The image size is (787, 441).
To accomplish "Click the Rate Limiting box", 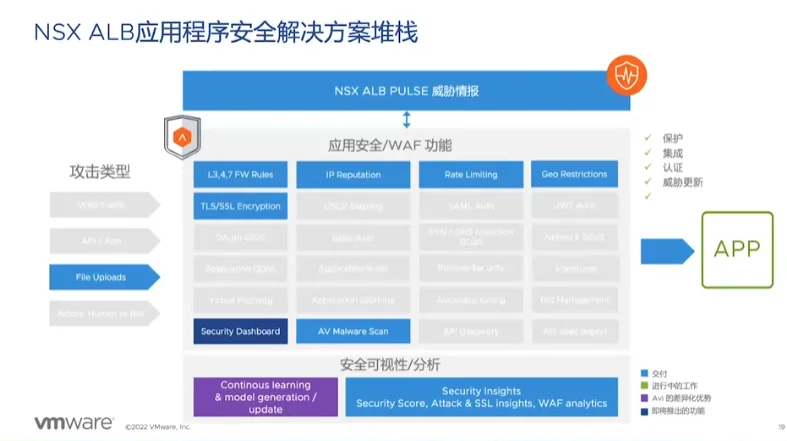I will coord(471,175).
